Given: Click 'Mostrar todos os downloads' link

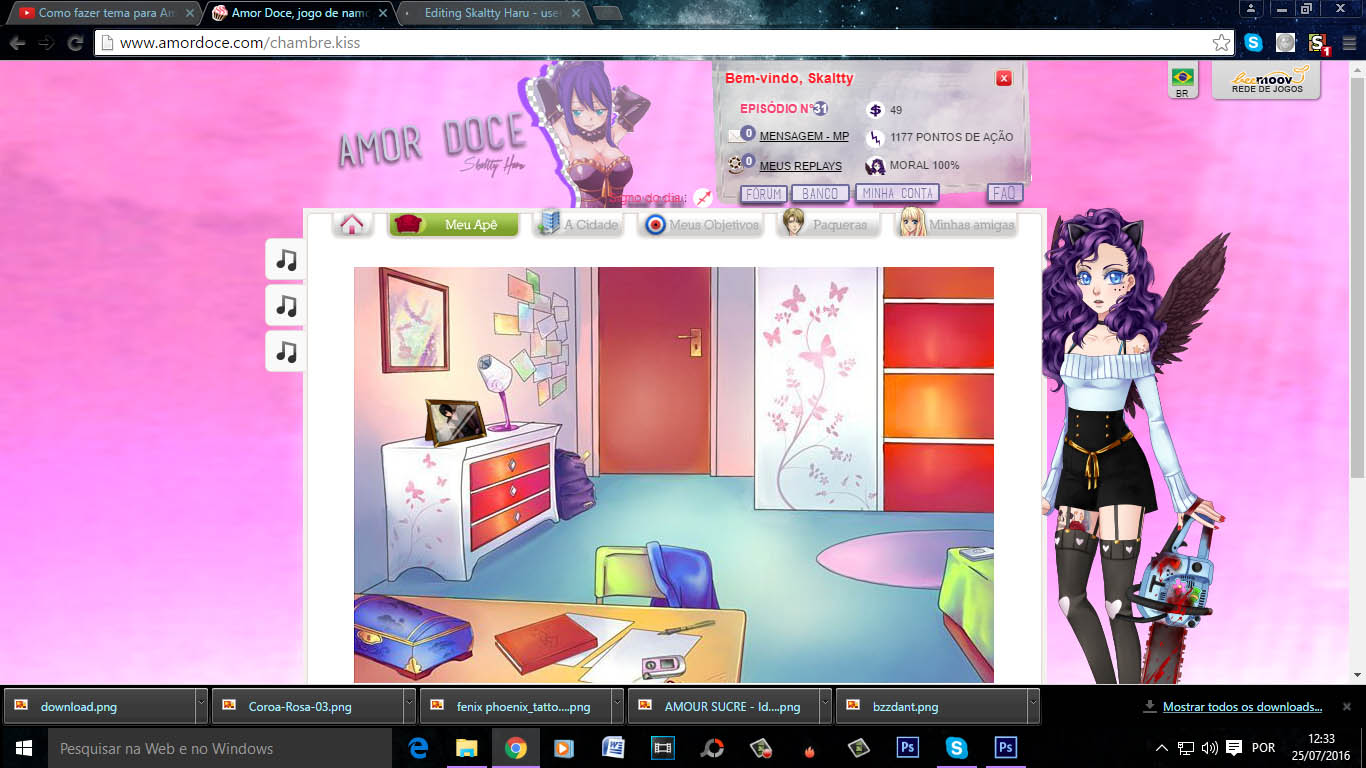Looking at the screenshot, I should pyautogui.click(x=1242, y=707).
